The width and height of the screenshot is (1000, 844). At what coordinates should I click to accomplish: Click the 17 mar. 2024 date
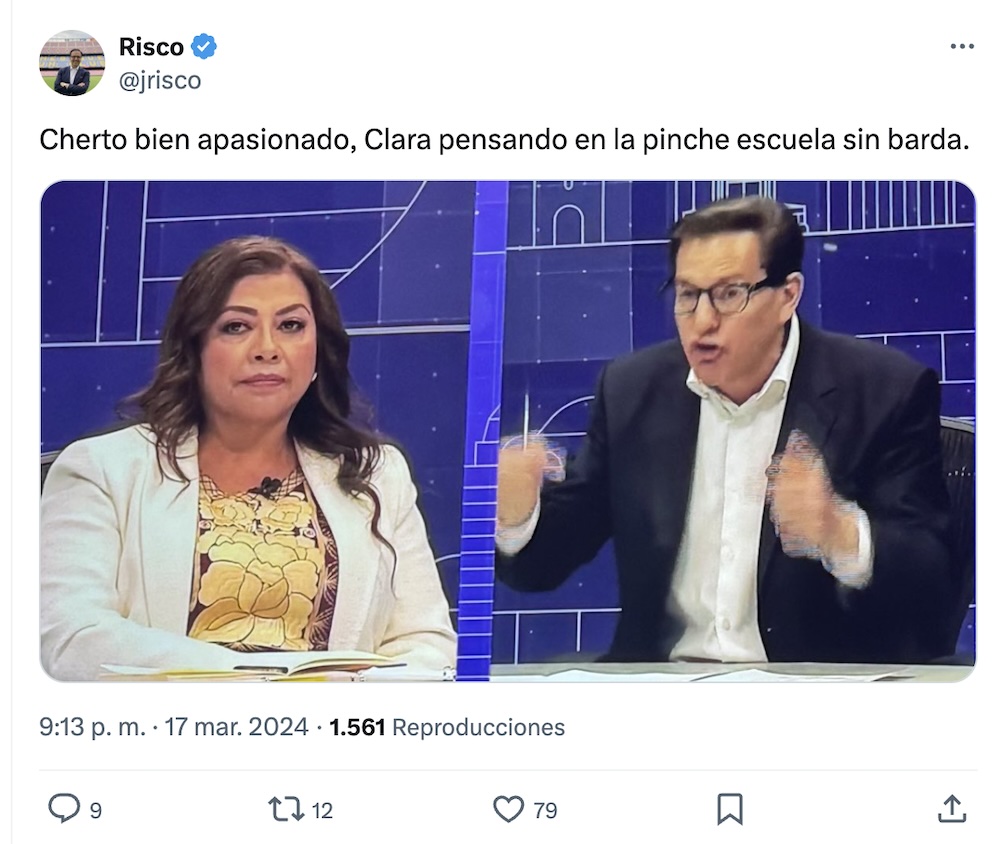(237, 727)
